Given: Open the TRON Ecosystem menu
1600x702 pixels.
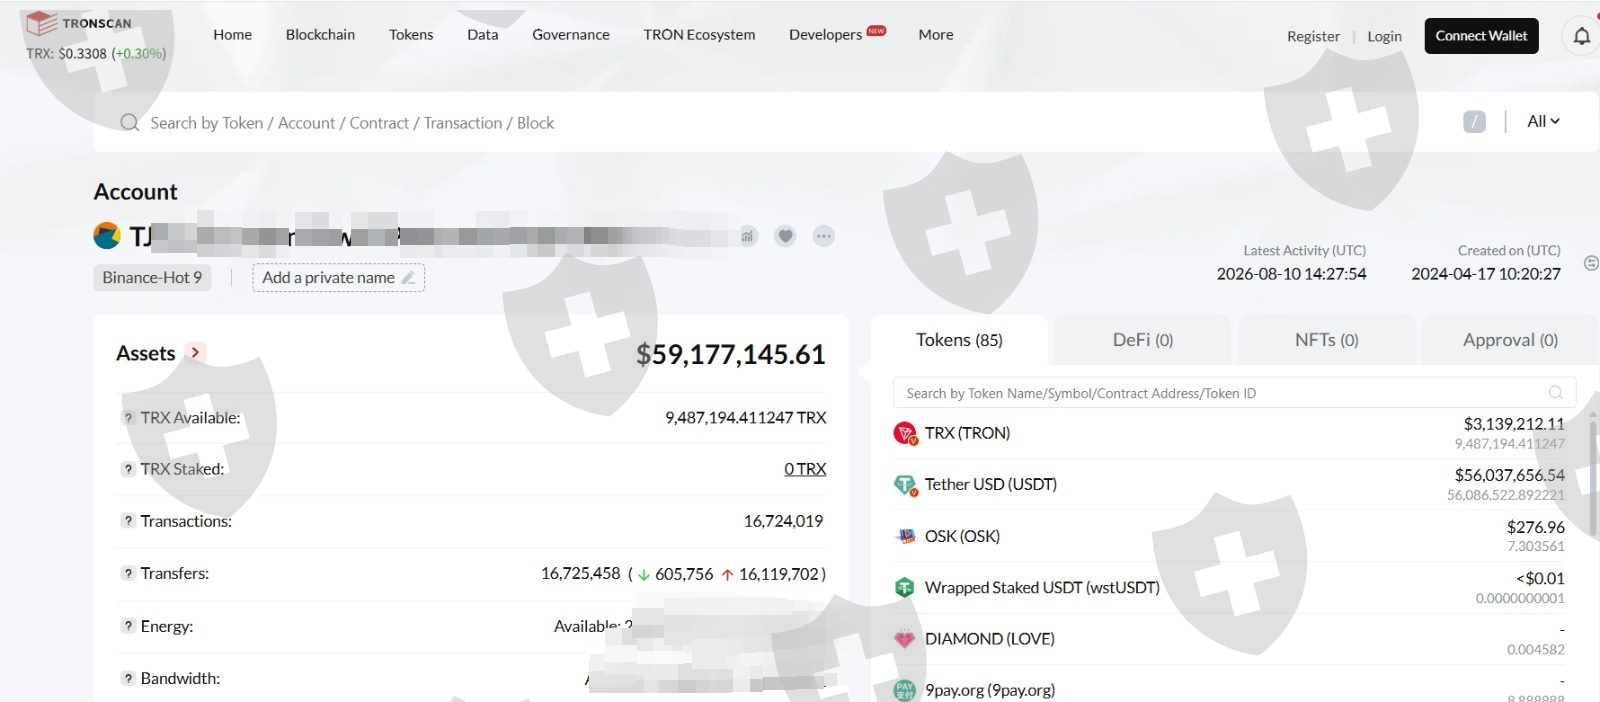Looking at the screenshot, I should point(699,34).
